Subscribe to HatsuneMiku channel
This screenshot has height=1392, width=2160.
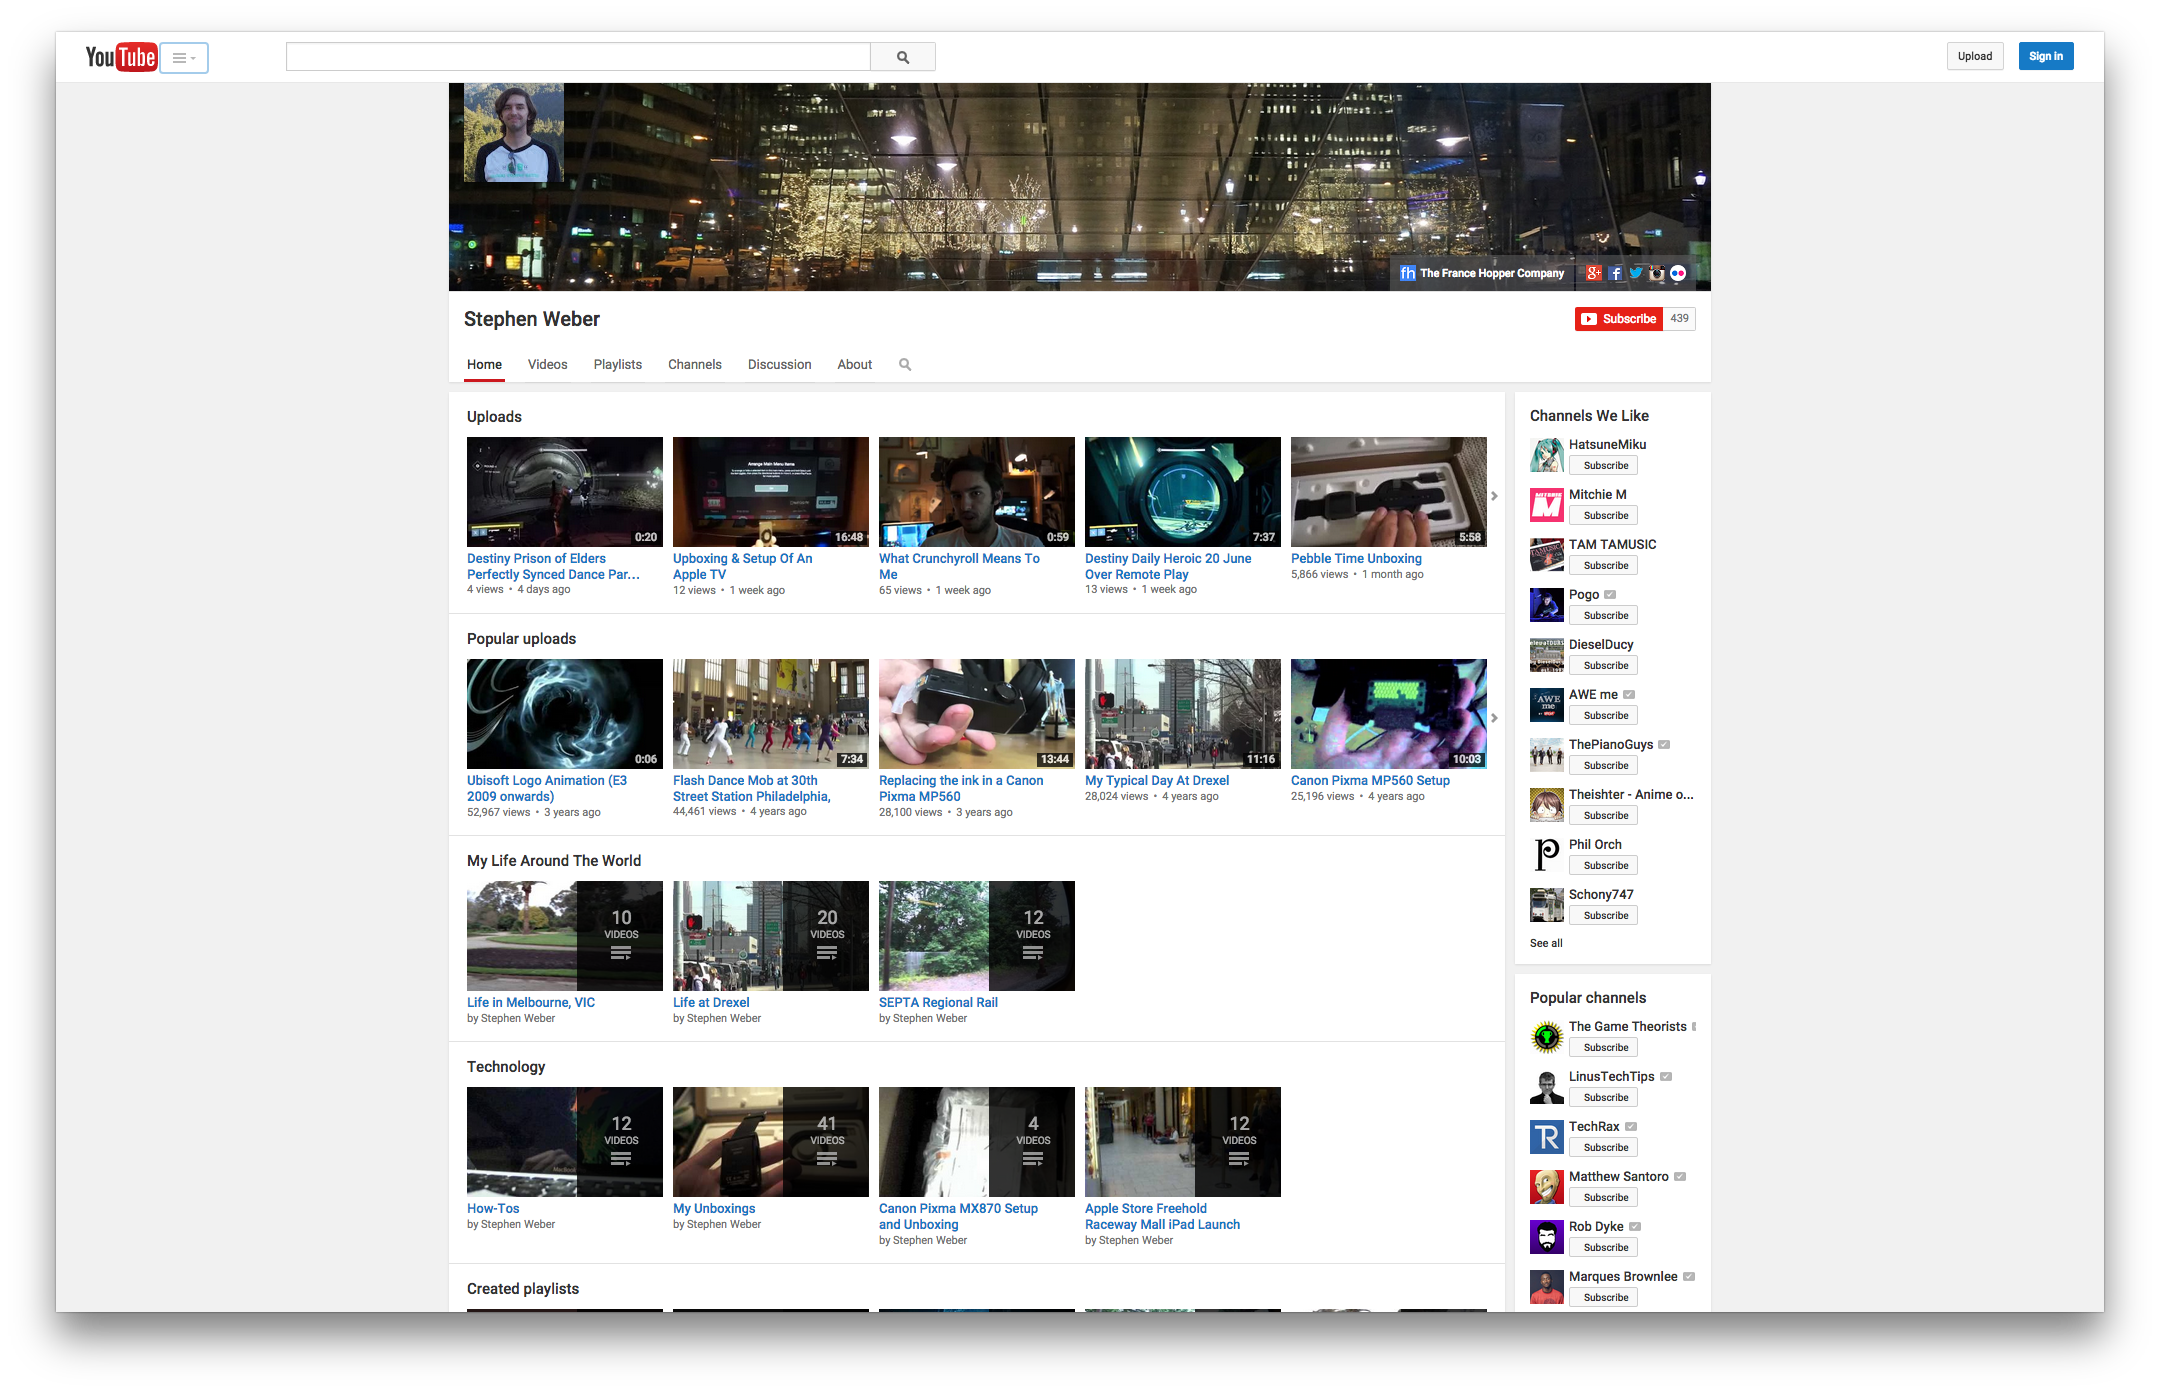coord(1605,466)
